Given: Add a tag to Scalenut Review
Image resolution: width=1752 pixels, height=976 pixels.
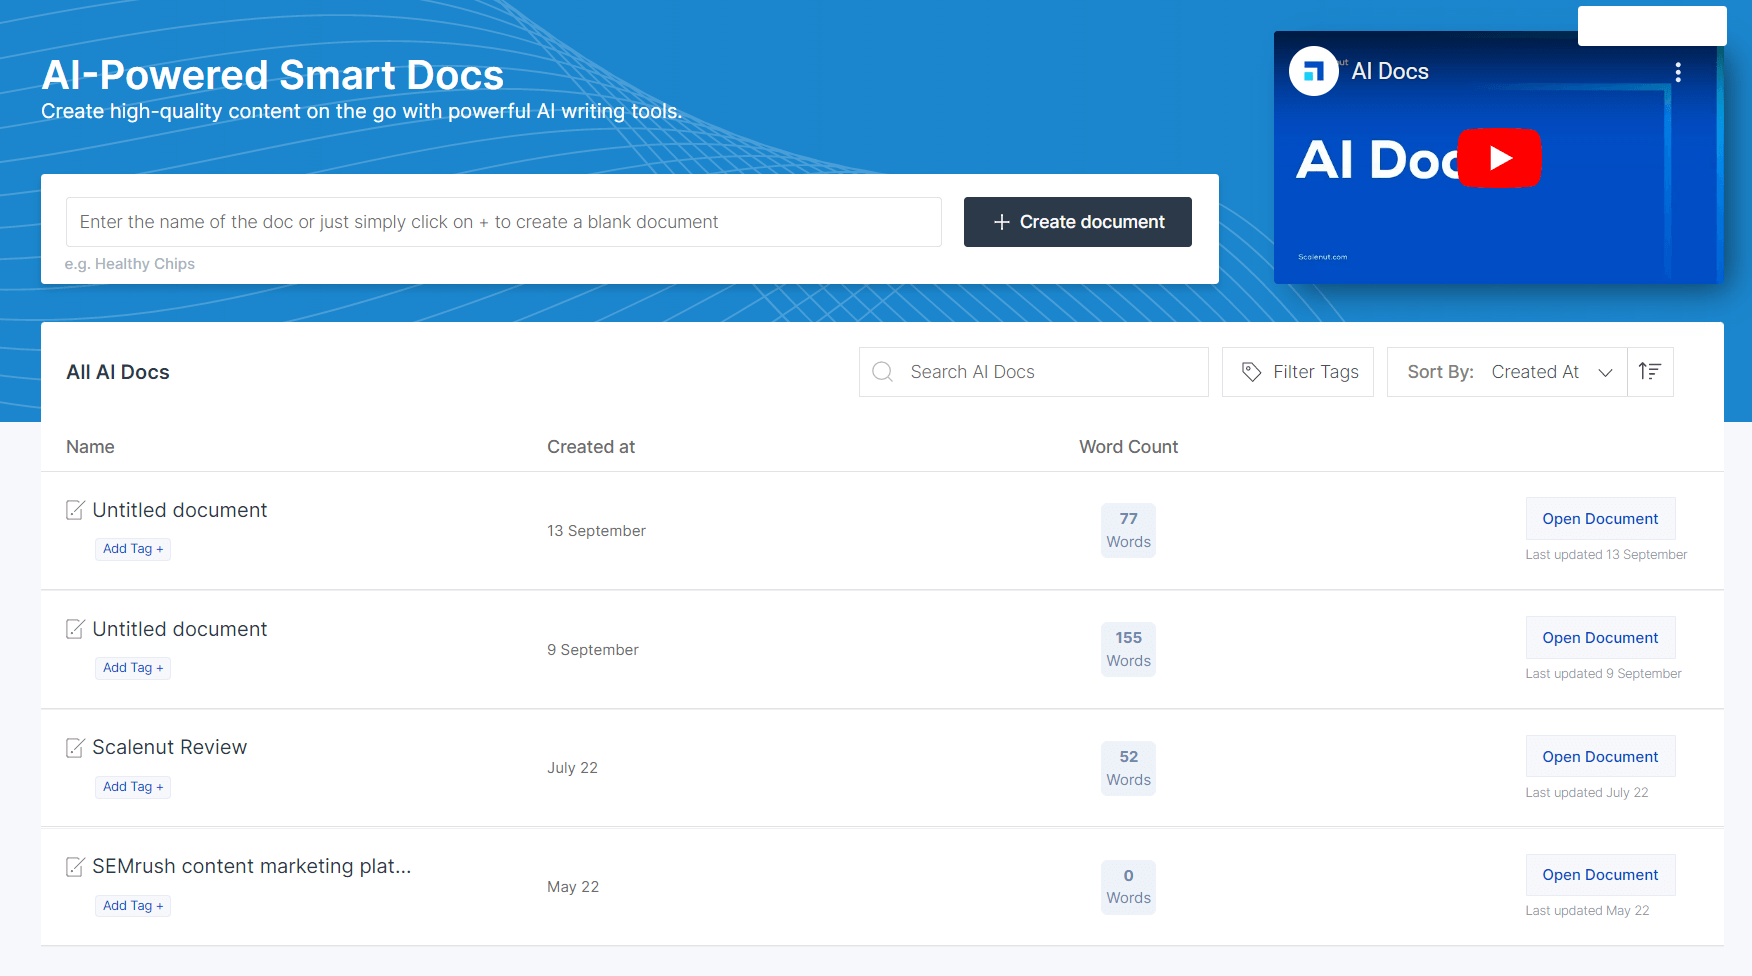Looking at the screenshot, I should tap(132, 787).
